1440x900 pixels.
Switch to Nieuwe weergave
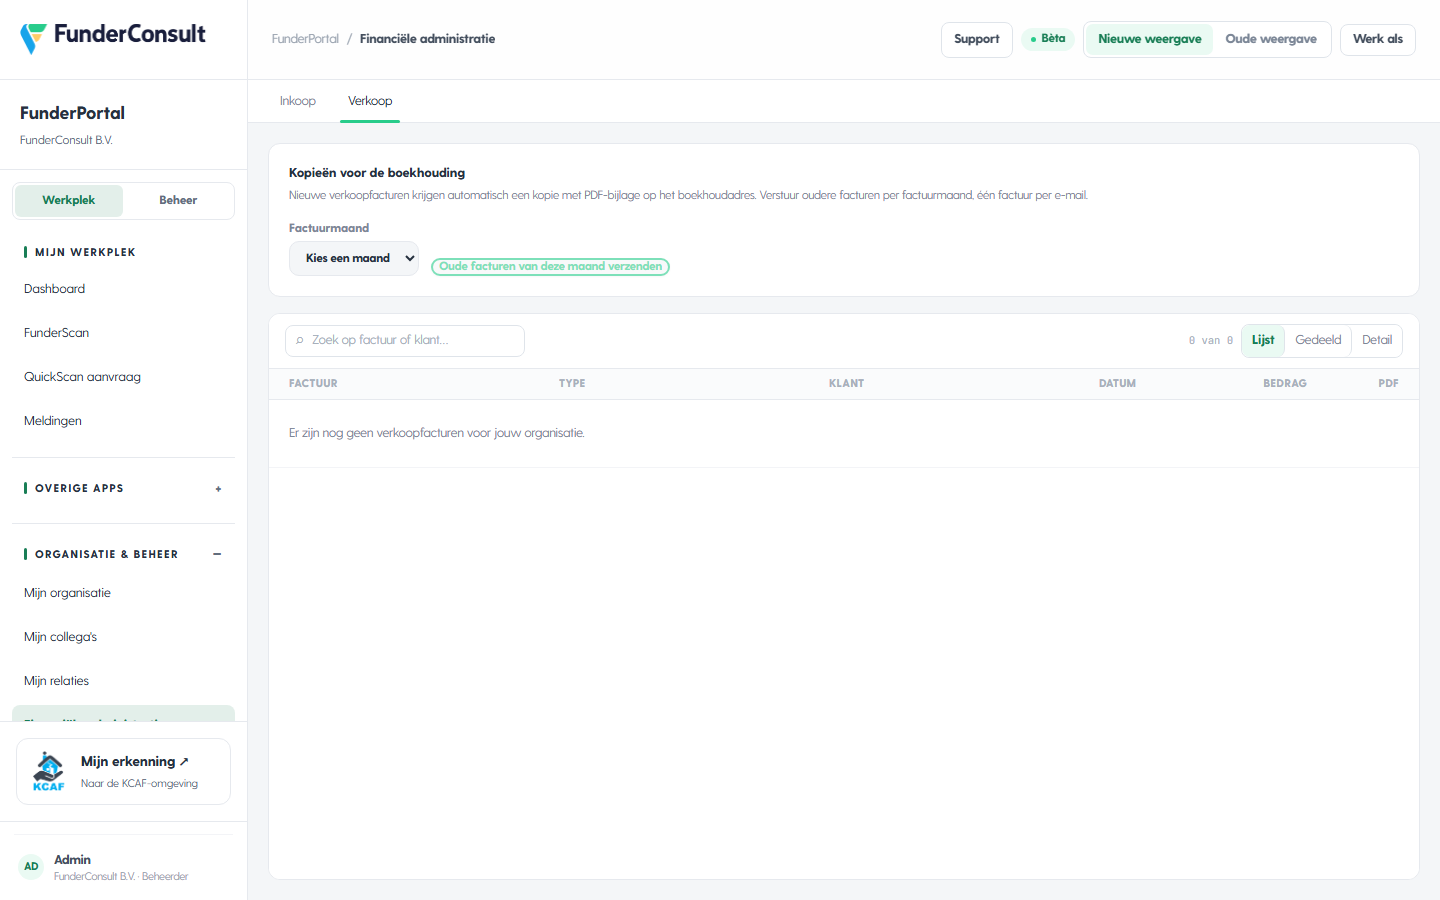coord(1150,39)
